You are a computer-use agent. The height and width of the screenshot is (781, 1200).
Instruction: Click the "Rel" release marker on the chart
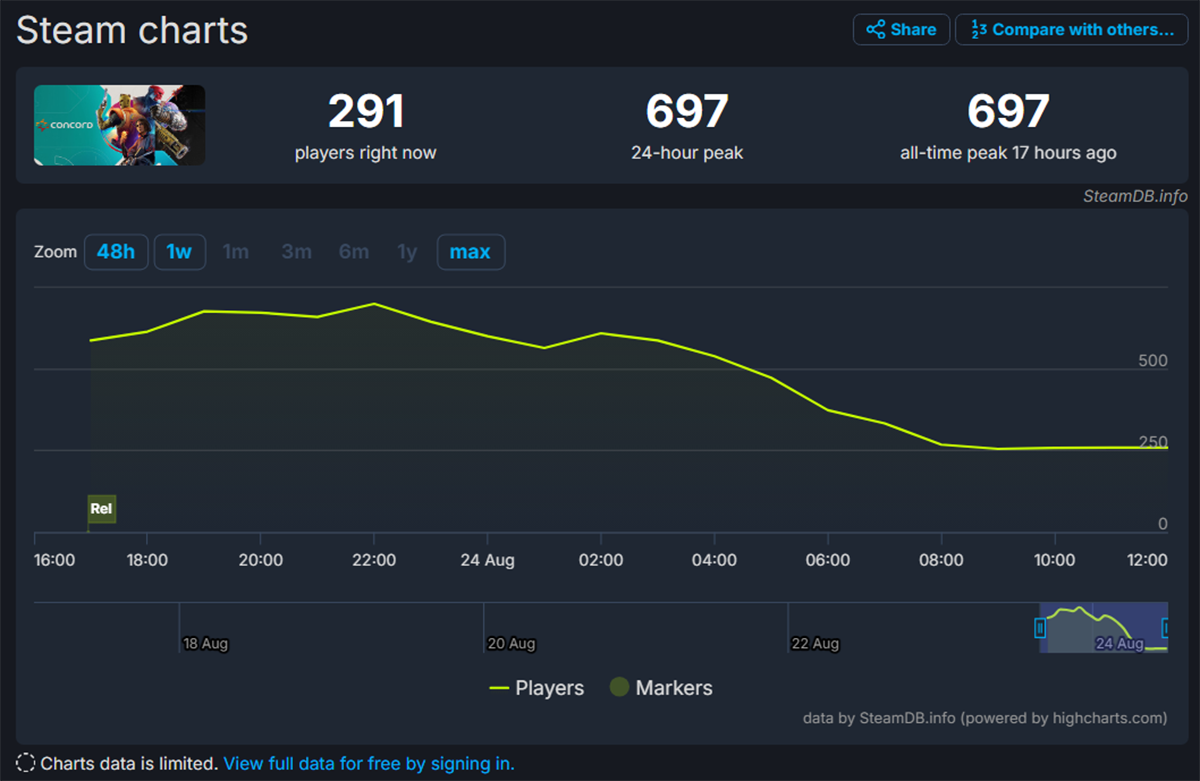pyautogui.click(x=101, y=509)
